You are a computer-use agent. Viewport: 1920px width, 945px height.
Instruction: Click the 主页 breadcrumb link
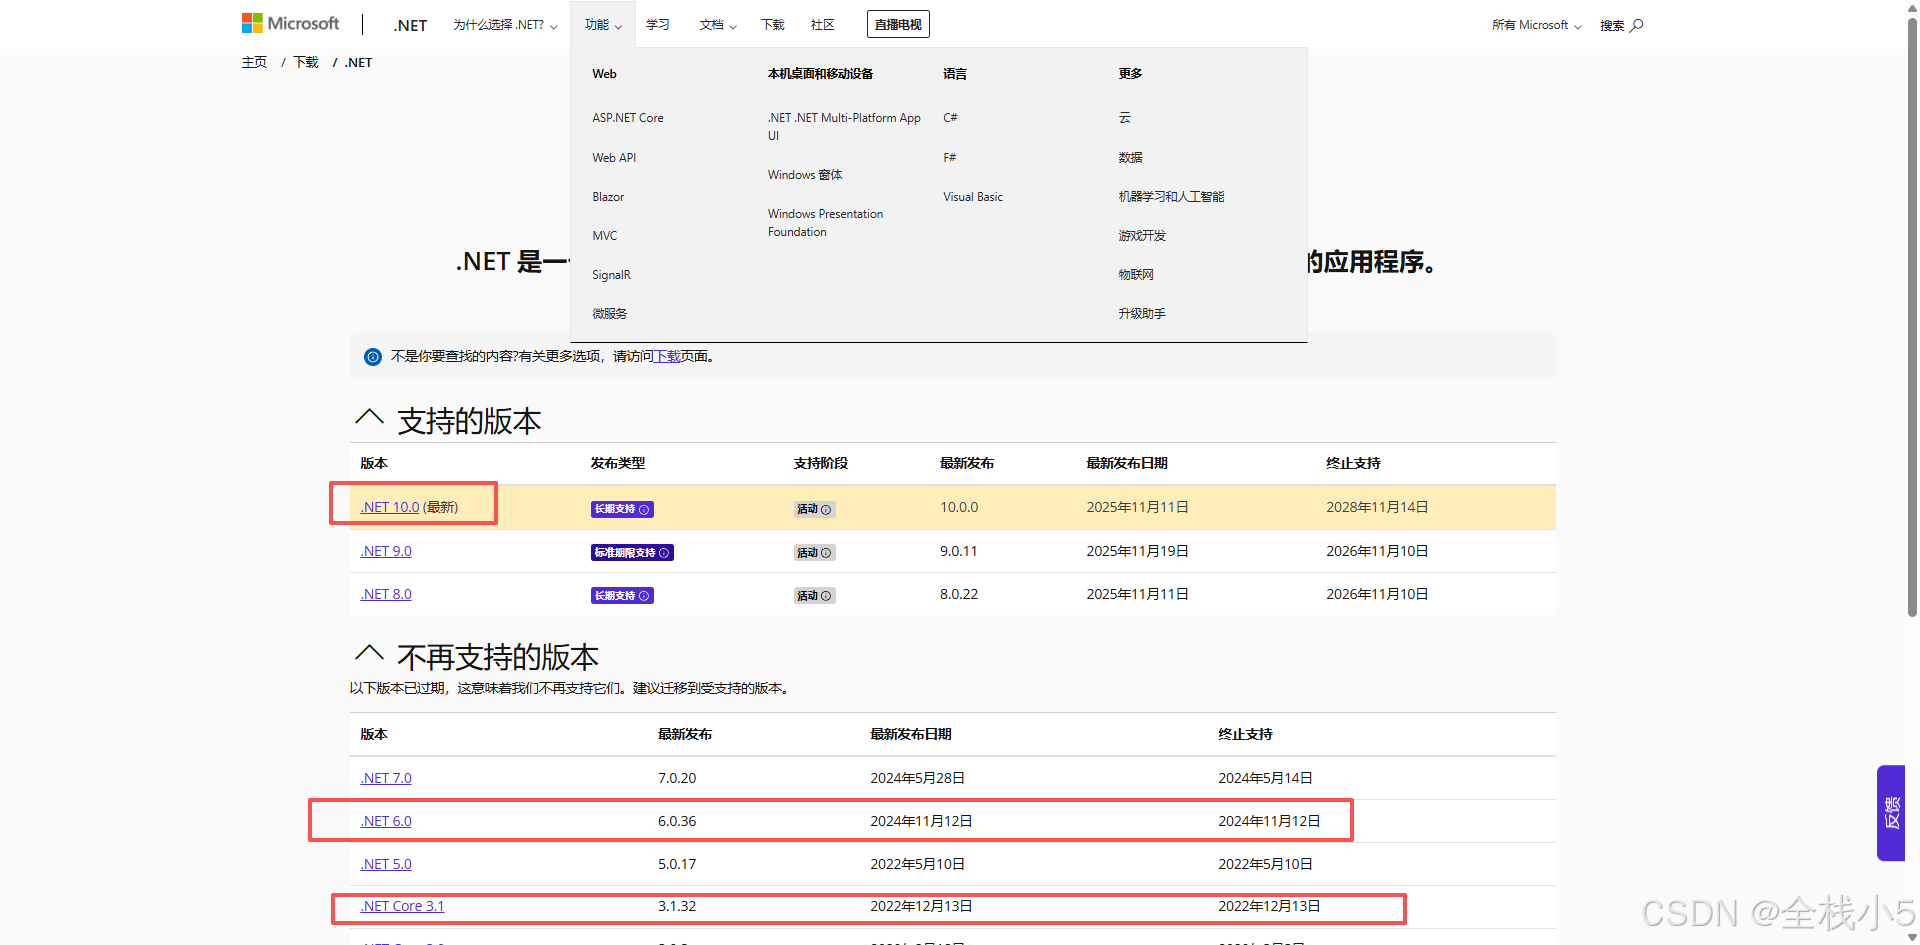point(254,62)
